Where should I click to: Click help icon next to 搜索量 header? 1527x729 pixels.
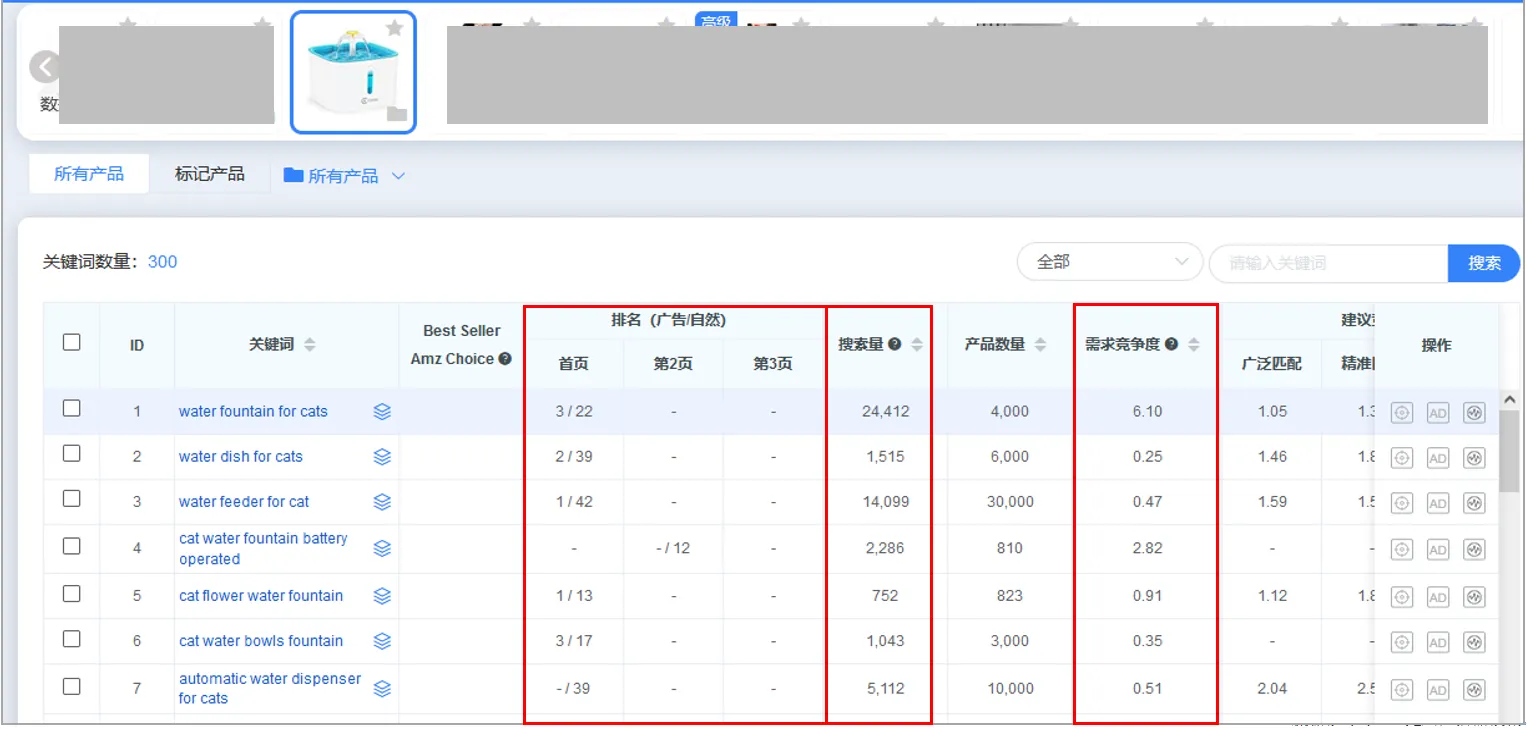pos(895,344)
